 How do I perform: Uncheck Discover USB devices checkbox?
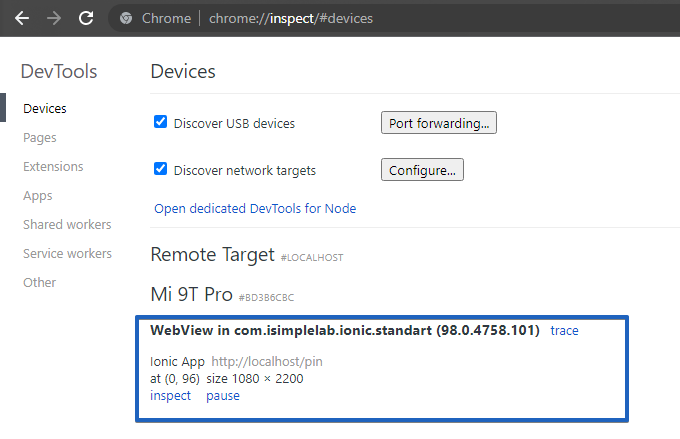(160, 122)
